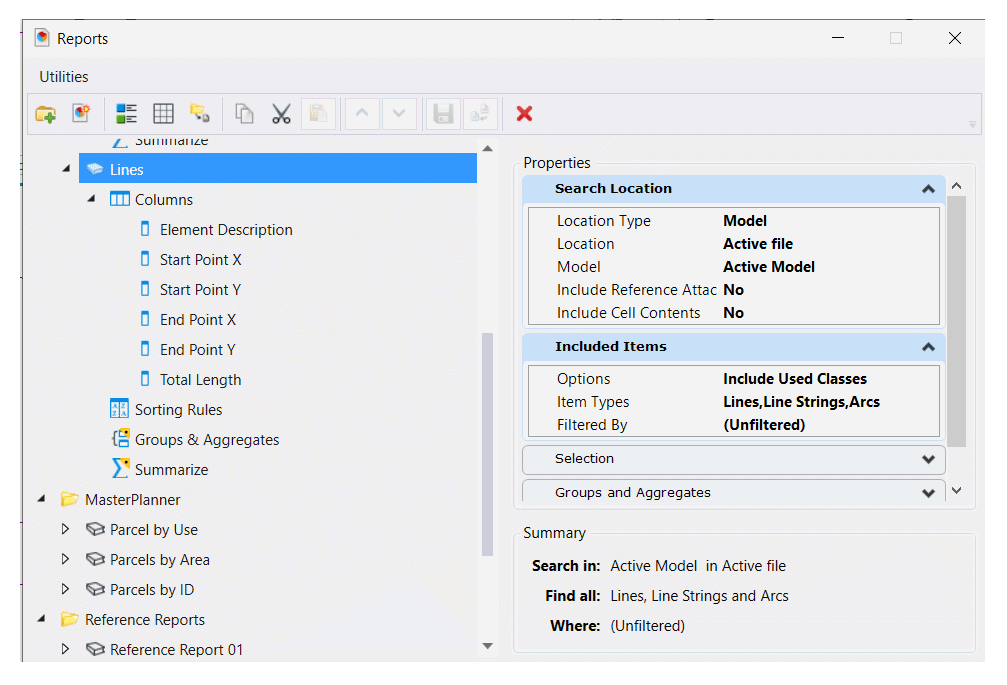Collapse the Included Items section

click(928, 347)
